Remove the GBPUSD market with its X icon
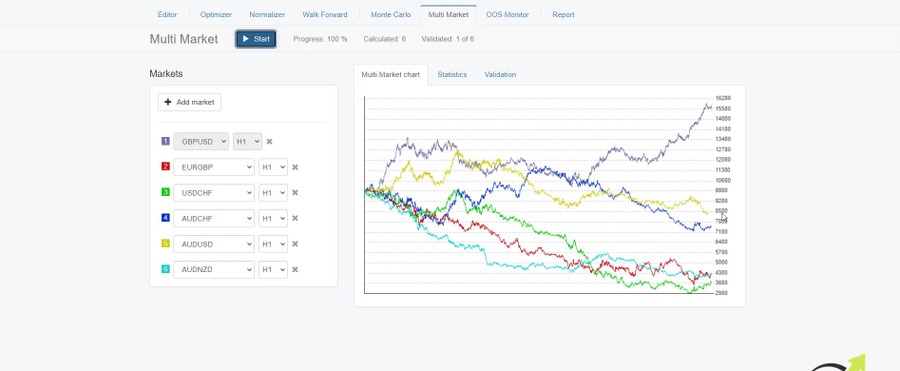The height and width of the screenshot is (371, 900). pyautogui.click(x=269, y=141)
